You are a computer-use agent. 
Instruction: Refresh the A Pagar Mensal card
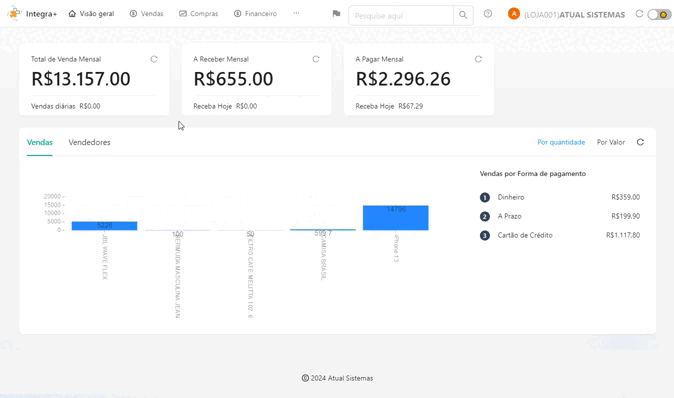click(478, 59)
